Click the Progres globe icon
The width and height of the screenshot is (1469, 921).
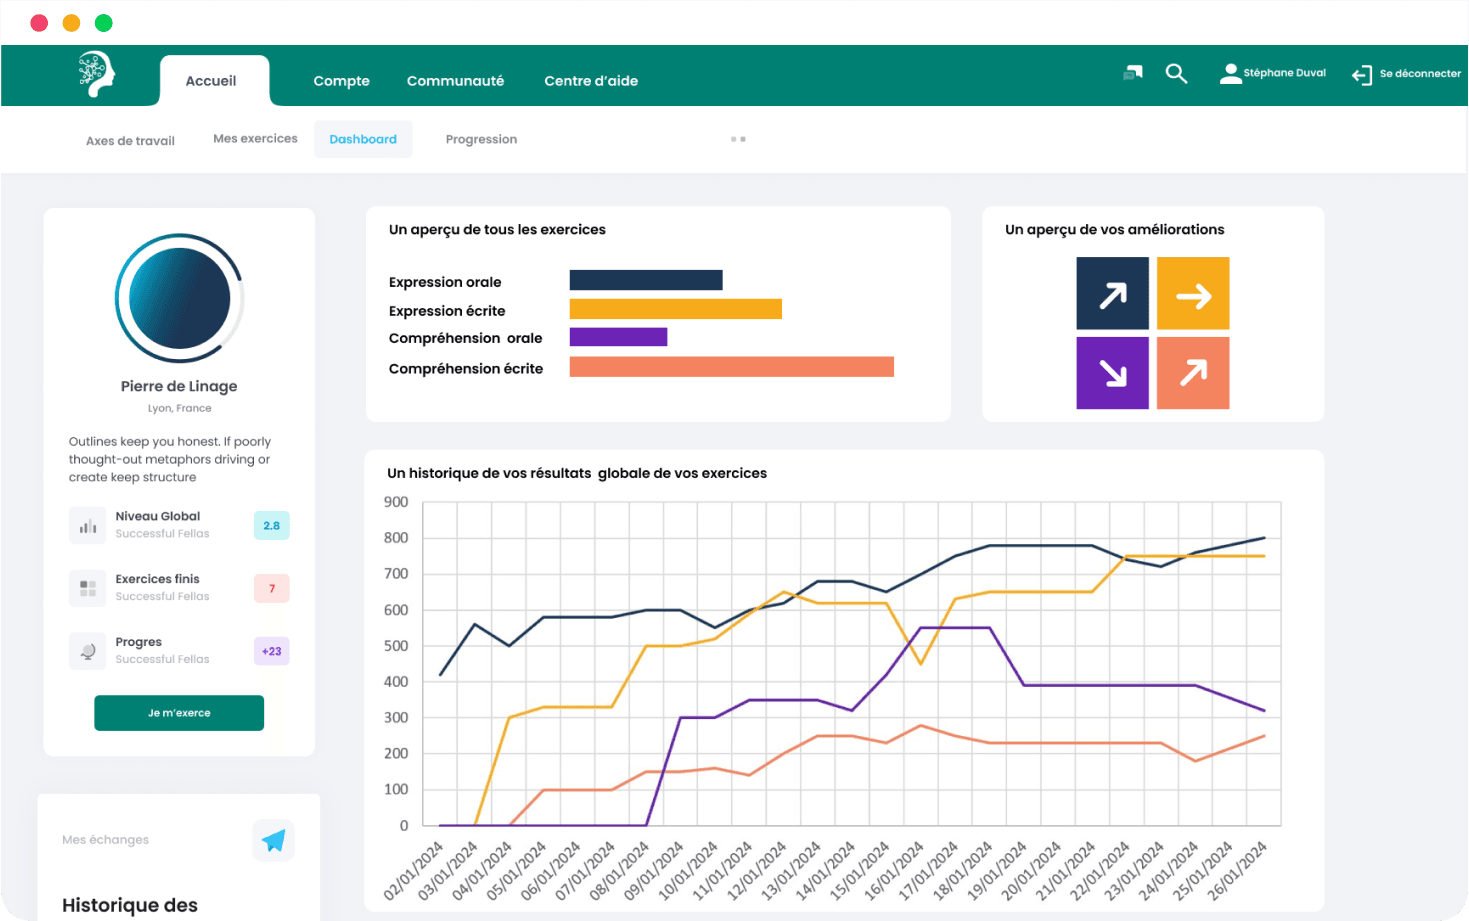[x=88, y=652]
